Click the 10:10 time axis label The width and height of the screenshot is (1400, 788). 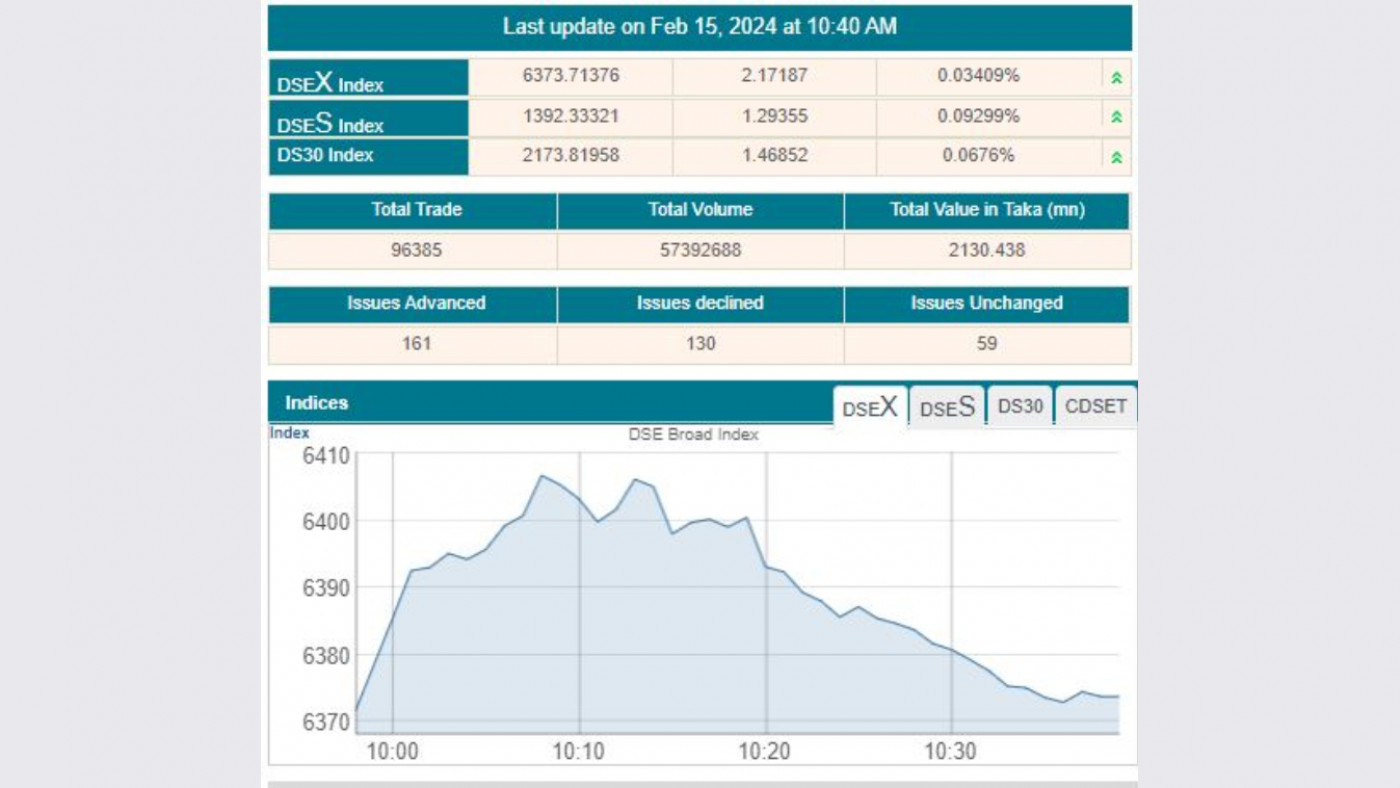point(579,752)
